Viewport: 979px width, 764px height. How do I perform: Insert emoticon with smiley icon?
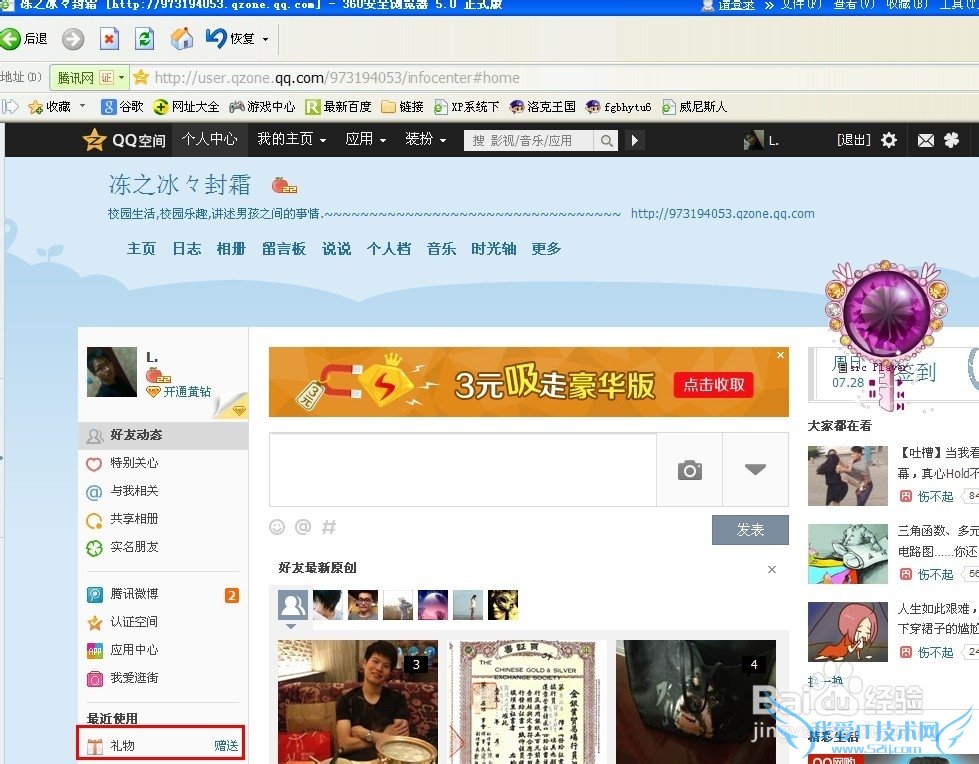[x=277, y=527]
